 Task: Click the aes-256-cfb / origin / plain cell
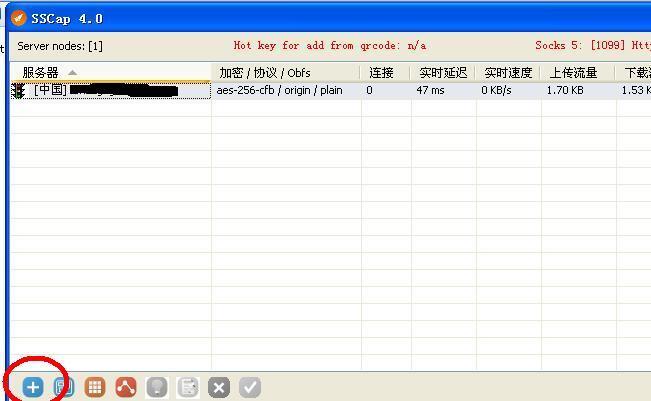[x=279, y=90]
